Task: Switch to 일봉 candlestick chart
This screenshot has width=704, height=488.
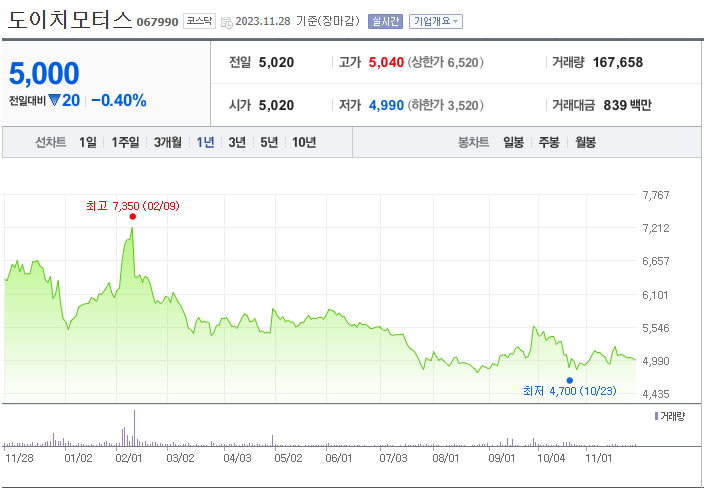Action: [513, 142]
